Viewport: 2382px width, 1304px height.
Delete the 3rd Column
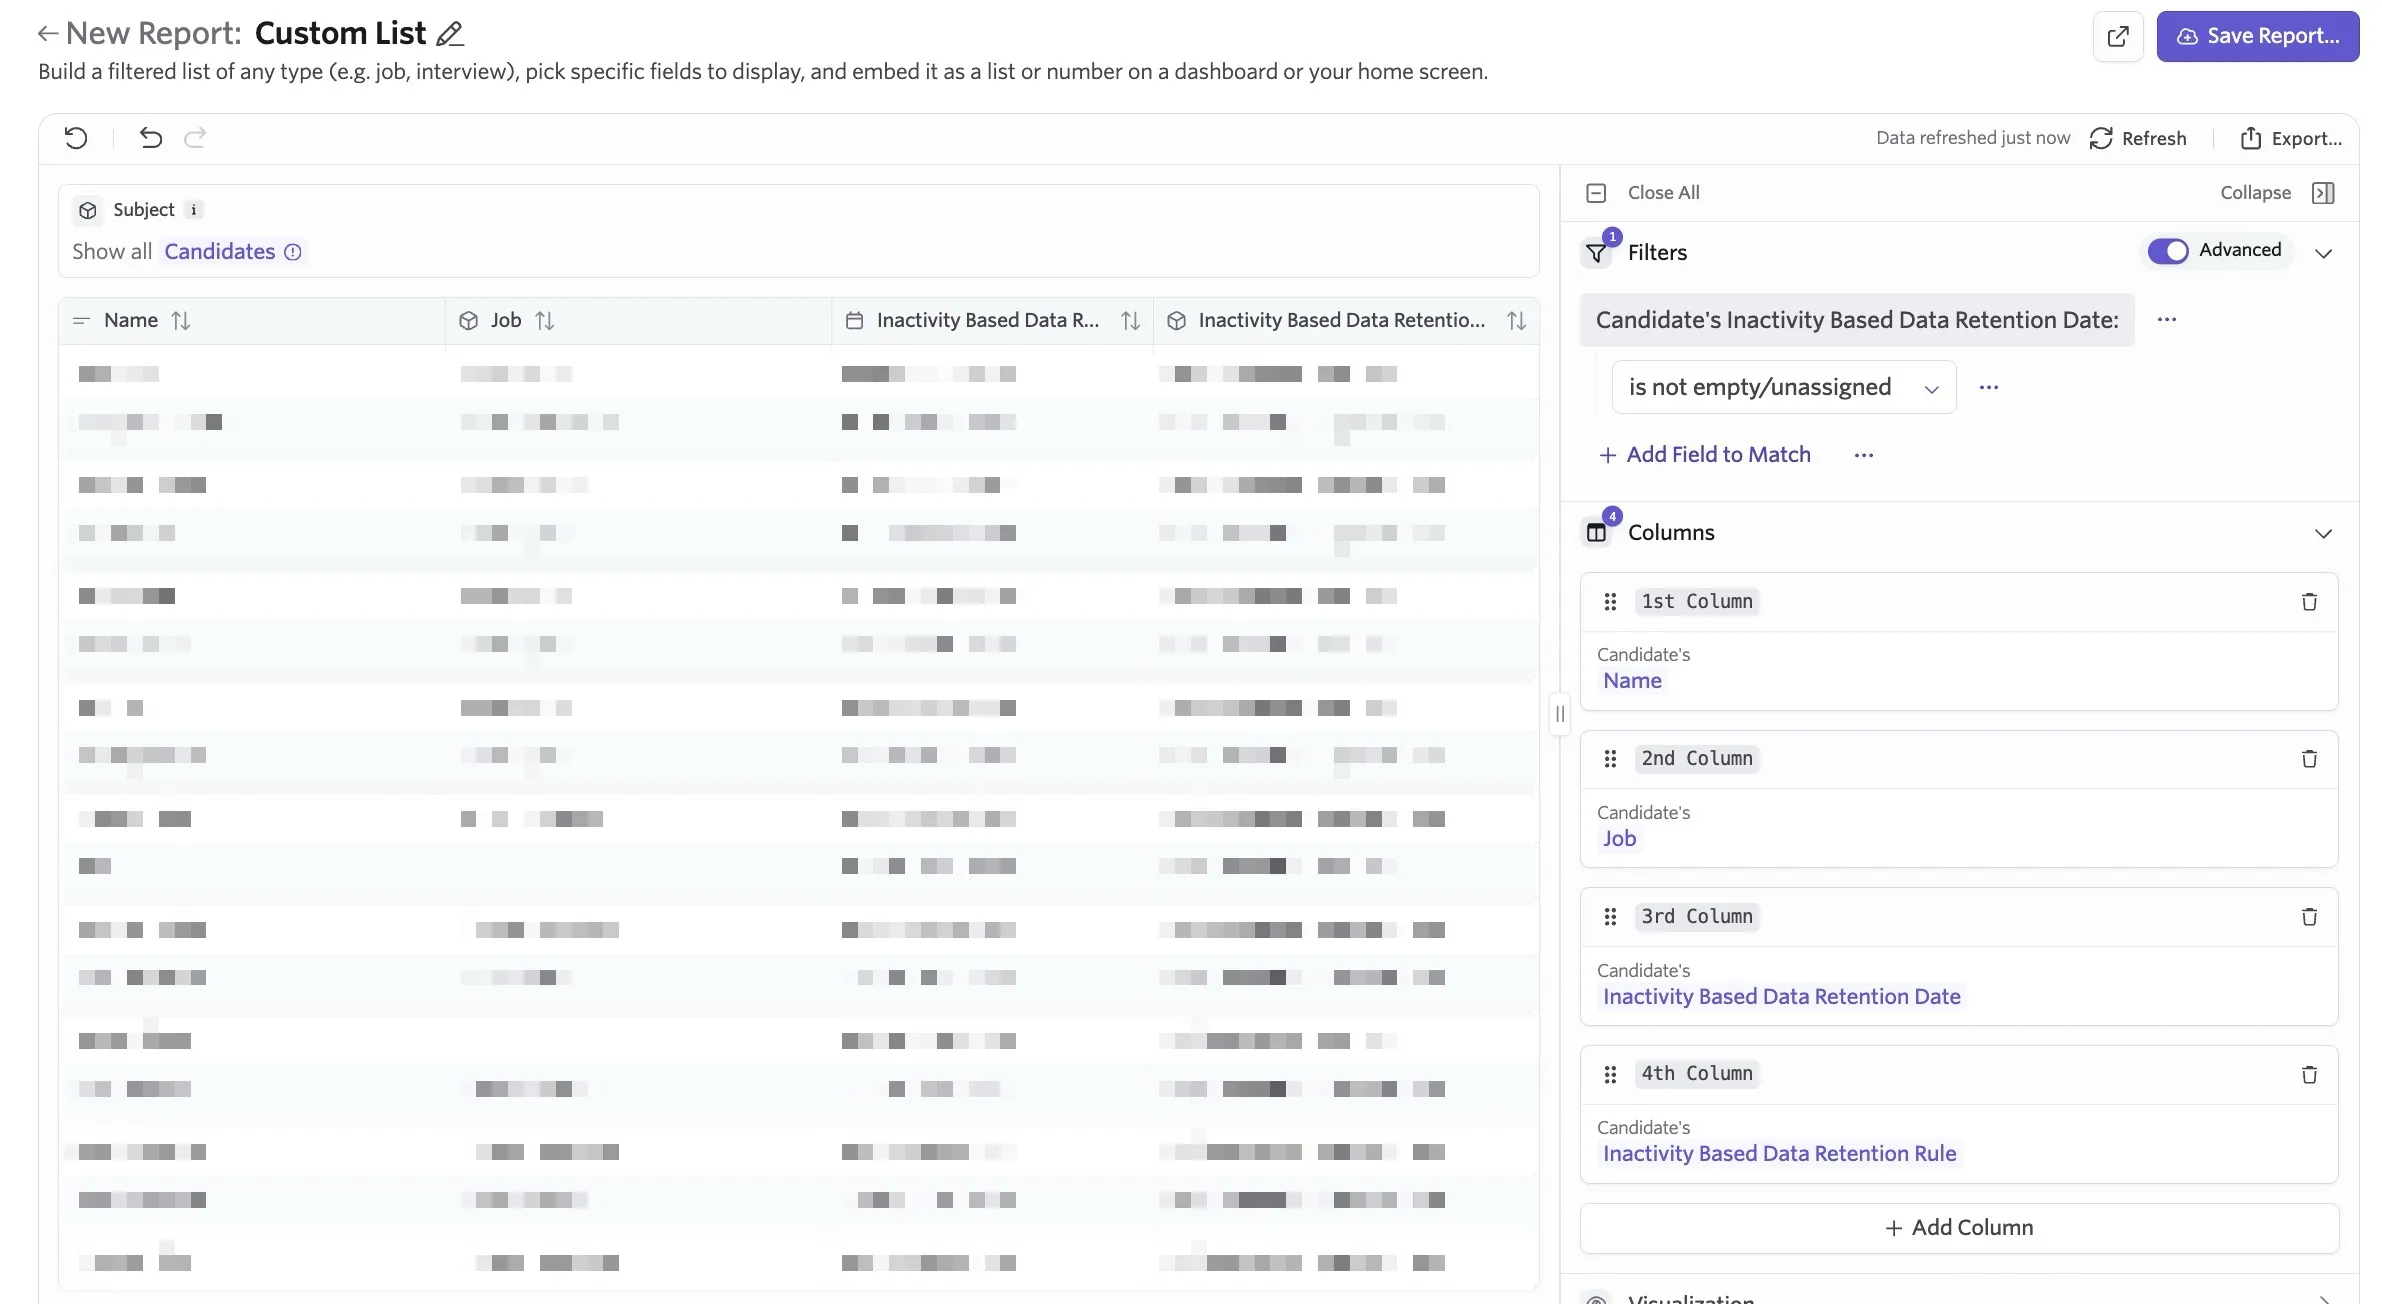point(2309,917)
